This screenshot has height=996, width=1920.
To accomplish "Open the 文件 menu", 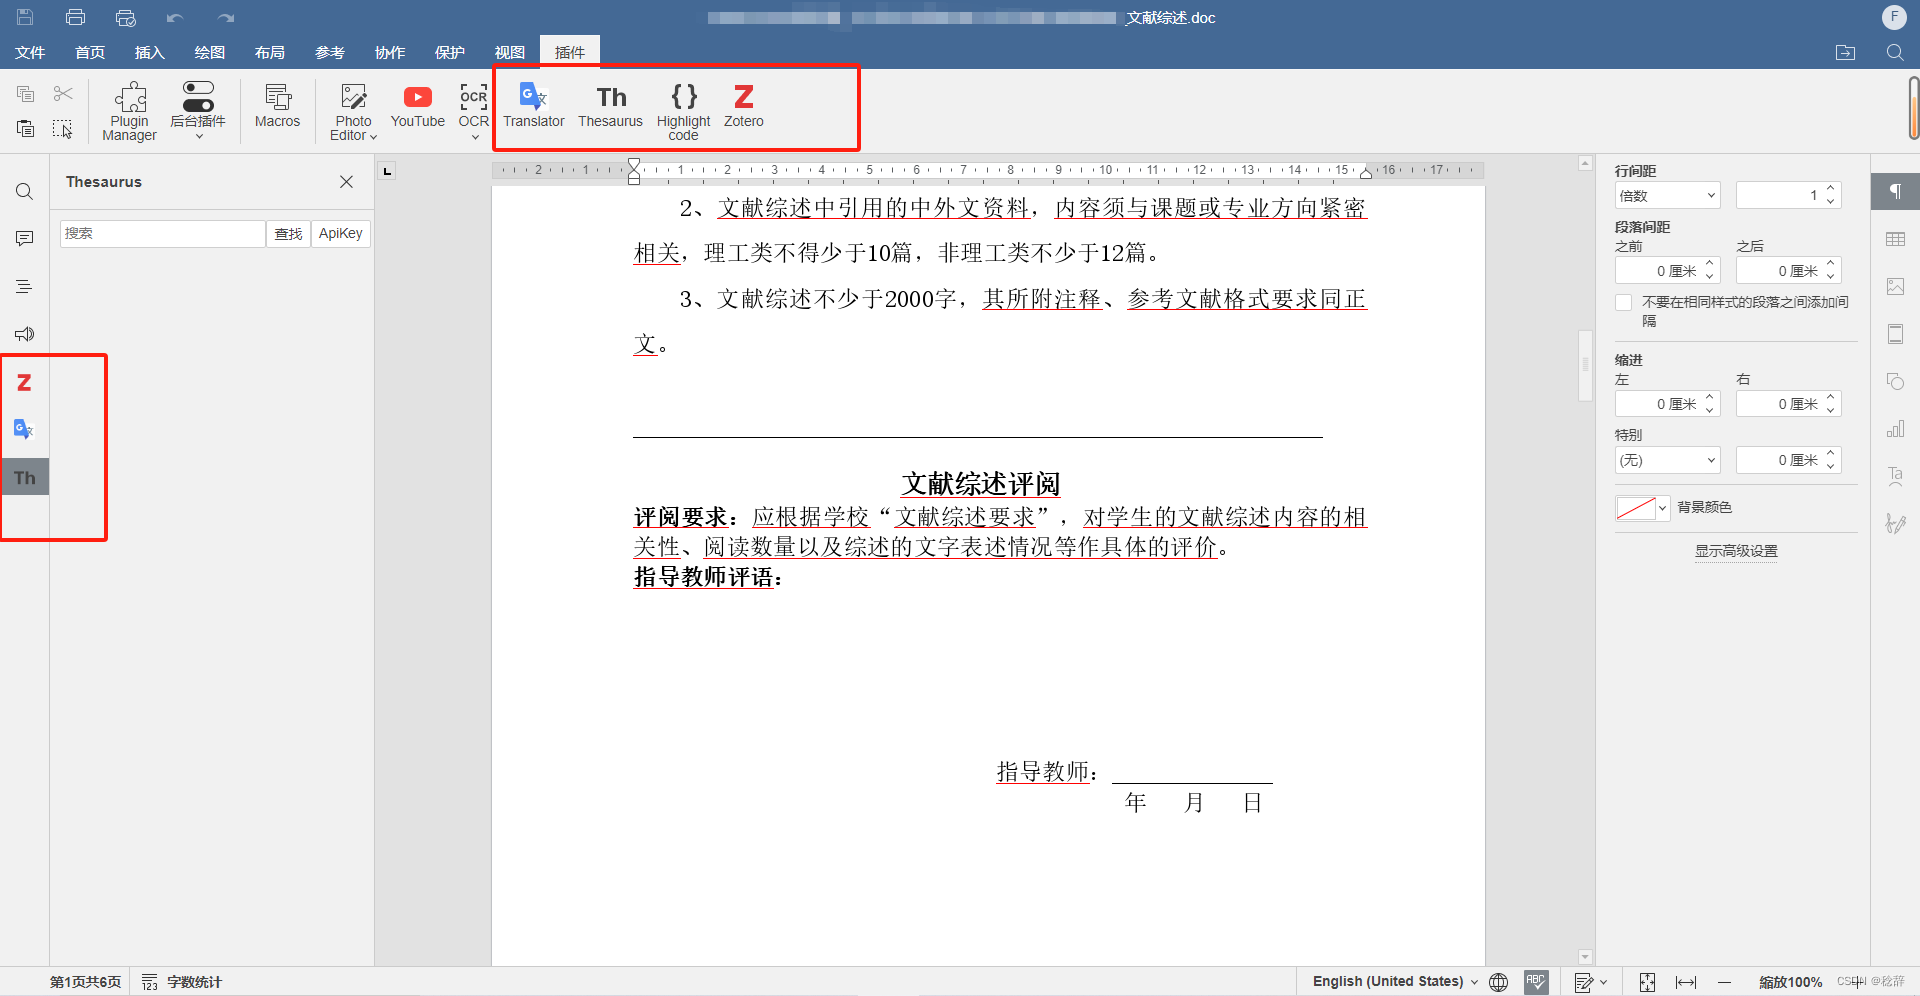I will 30,52.
